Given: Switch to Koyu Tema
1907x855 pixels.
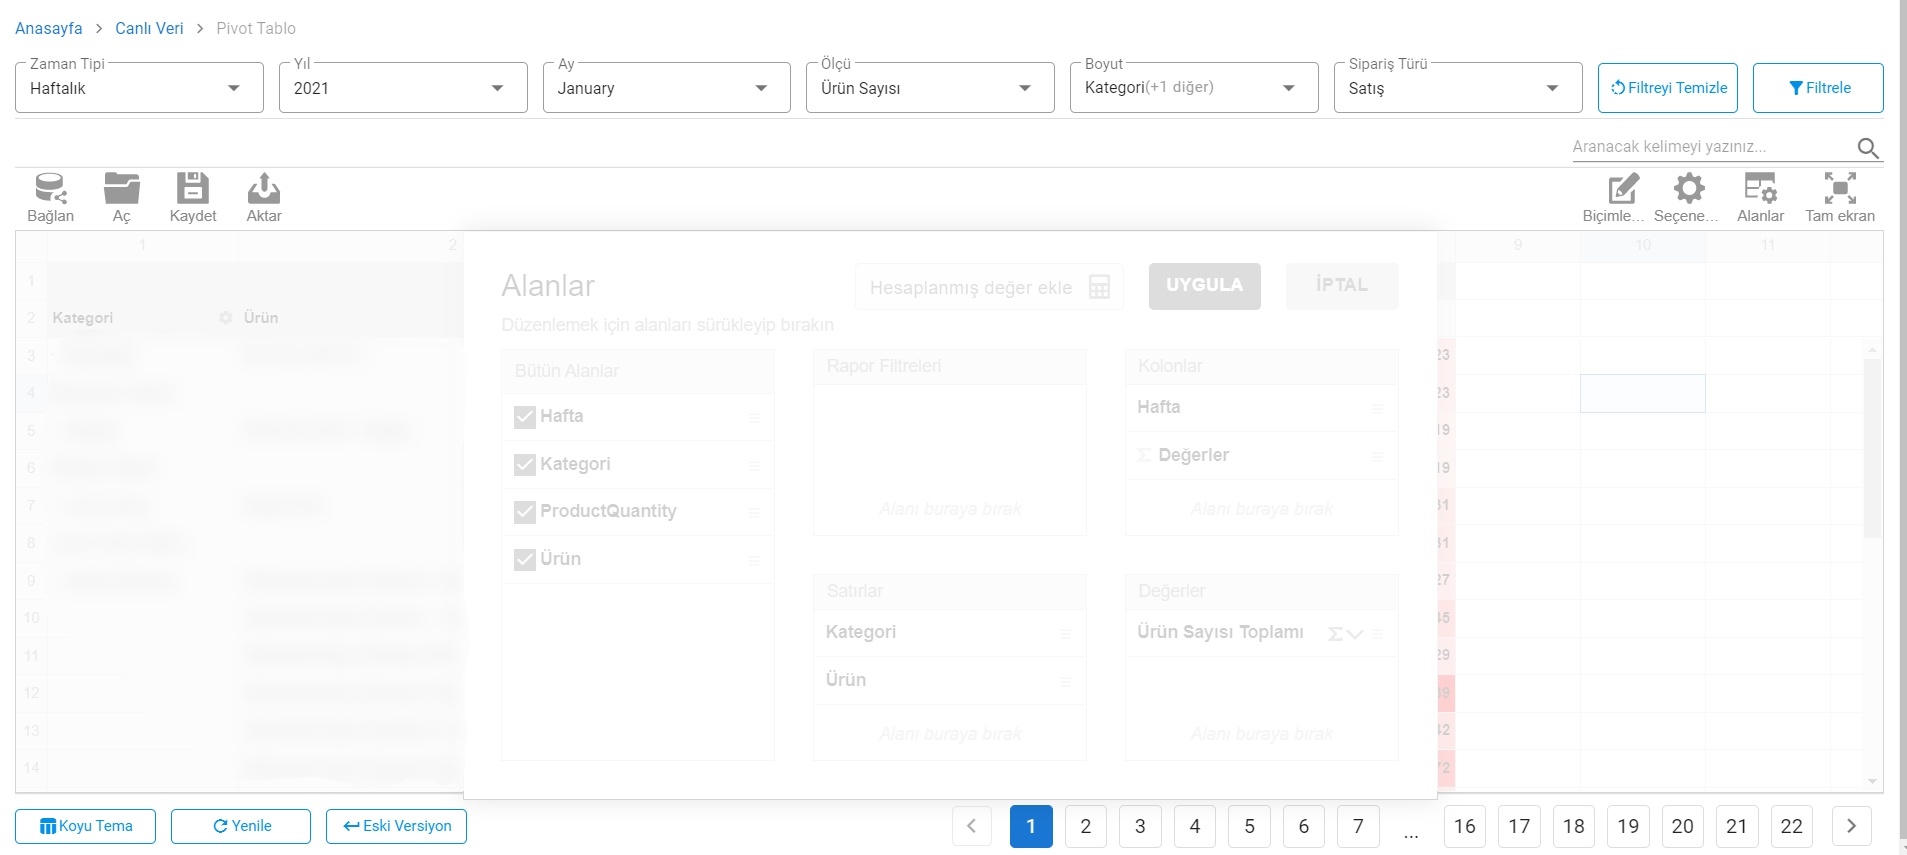Looking at the screenshot, I should click(85, 826).
